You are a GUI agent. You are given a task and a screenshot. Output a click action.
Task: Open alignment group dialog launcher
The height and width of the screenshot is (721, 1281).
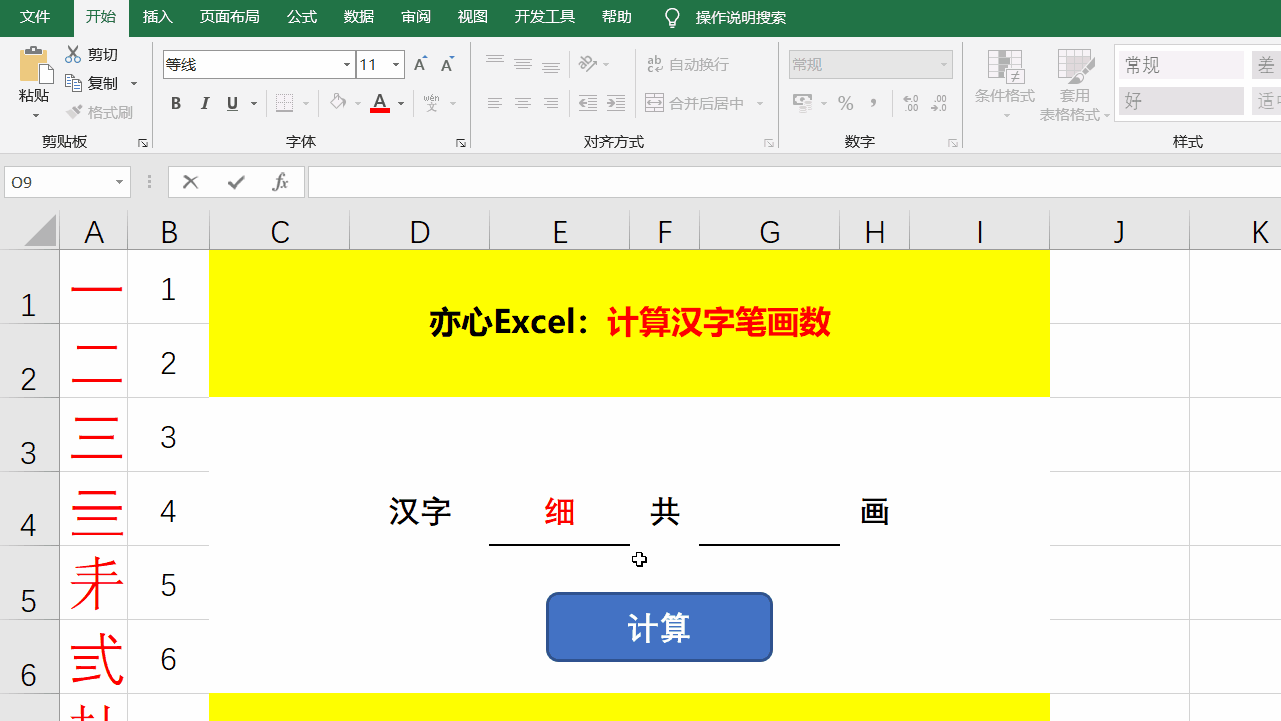pos(768,143)
